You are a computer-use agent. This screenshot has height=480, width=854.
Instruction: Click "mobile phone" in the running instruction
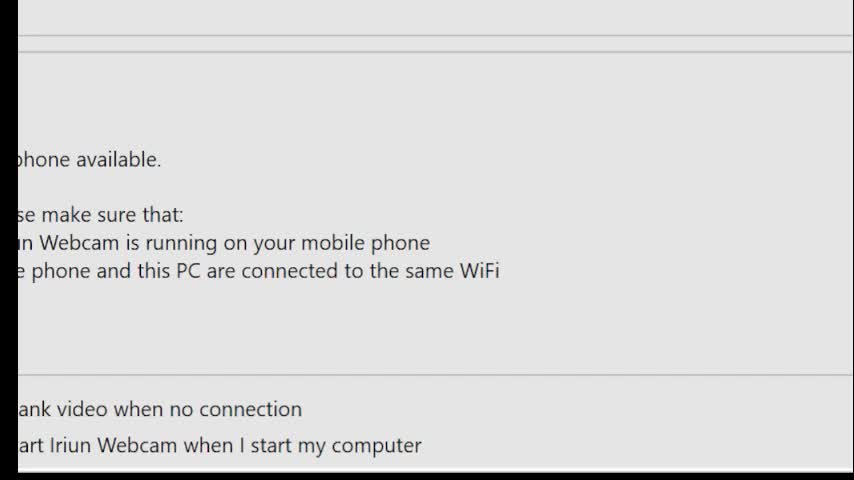365,243
